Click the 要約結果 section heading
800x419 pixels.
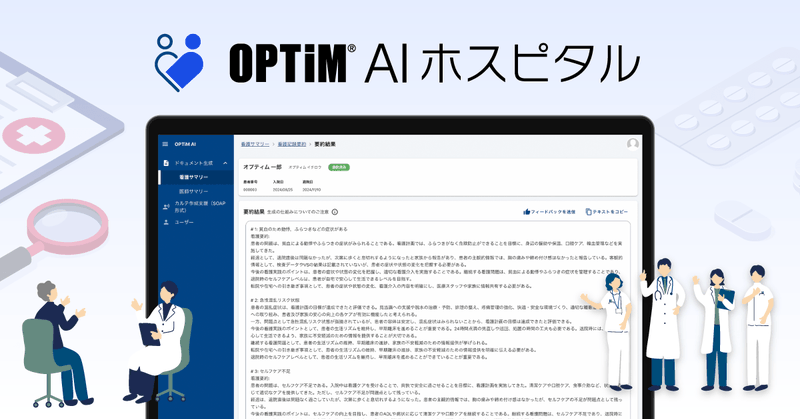click(254, 212)
